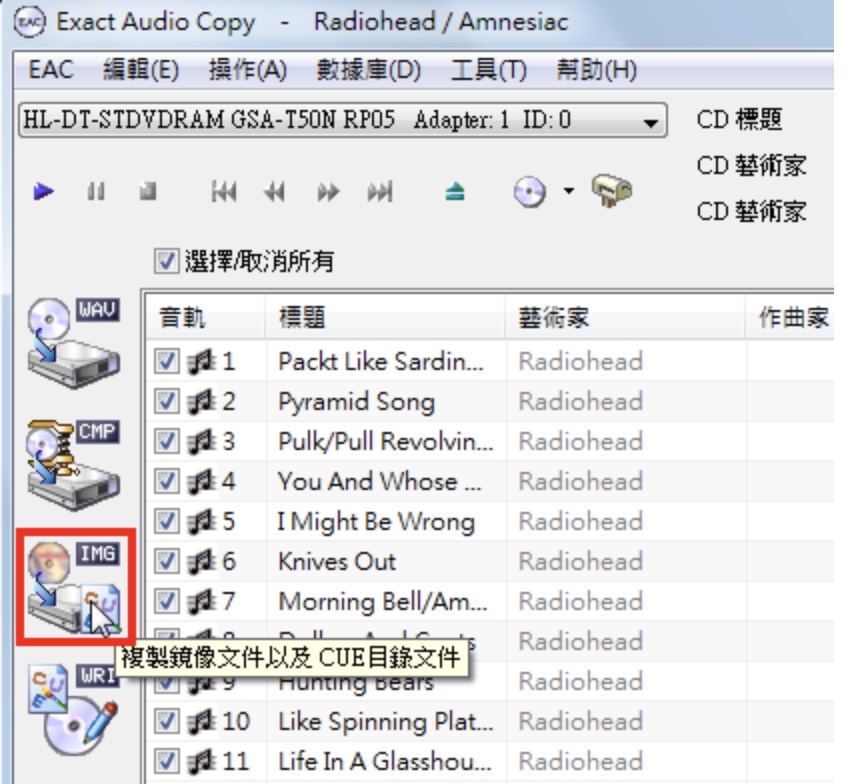
Task: Open the 幫助(H) menu
Action: click(x=597, y=70)
